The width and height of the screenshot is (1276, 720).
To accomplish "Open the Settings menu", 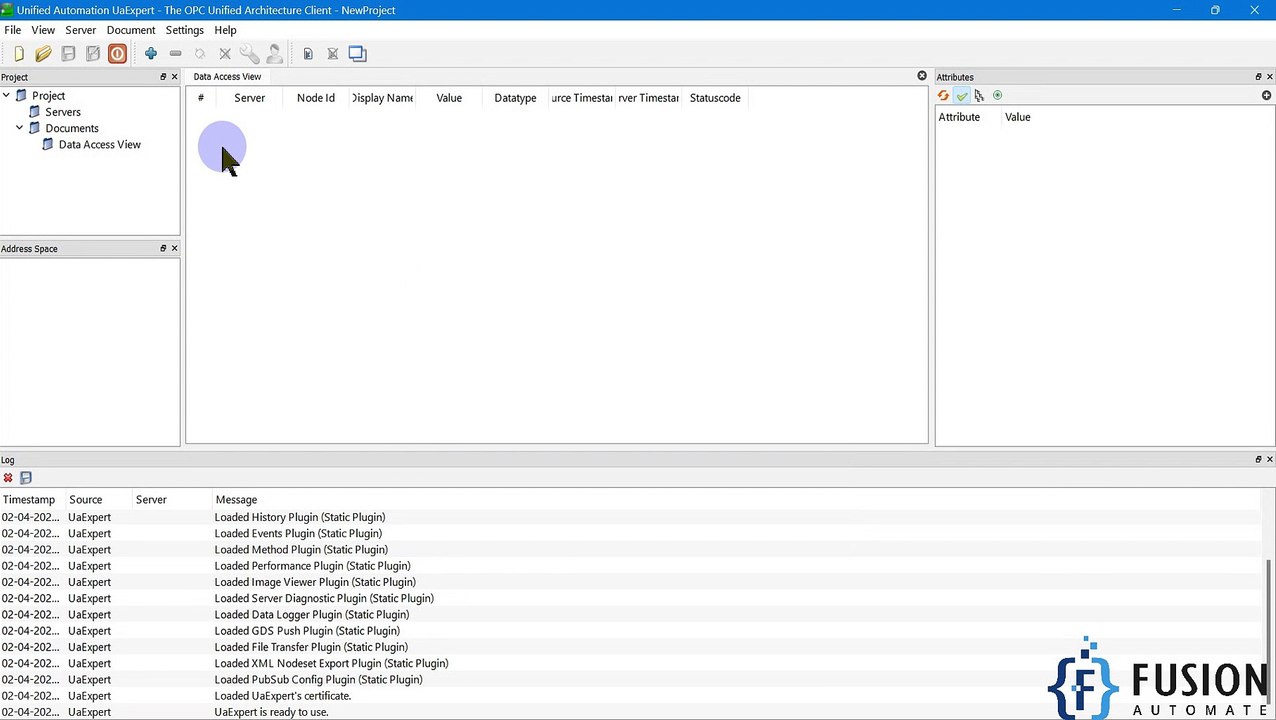I will pos(185,30).
